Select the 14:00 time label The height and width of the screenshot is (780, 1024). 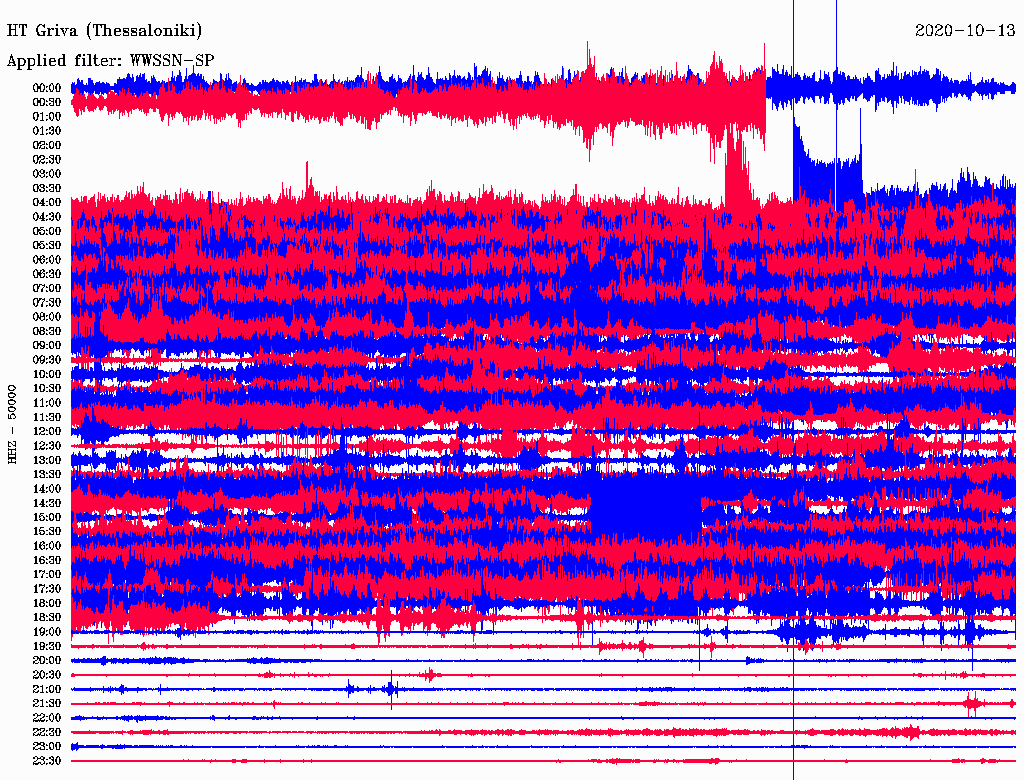click(47, 489)
